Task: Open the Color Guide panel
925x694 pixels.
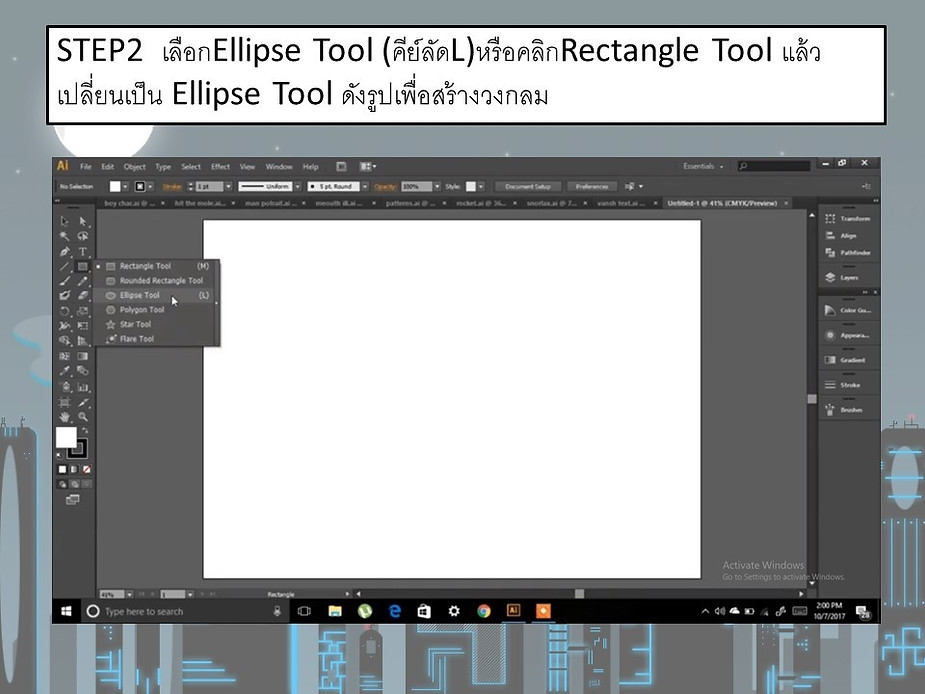Action: pos(848,310)
